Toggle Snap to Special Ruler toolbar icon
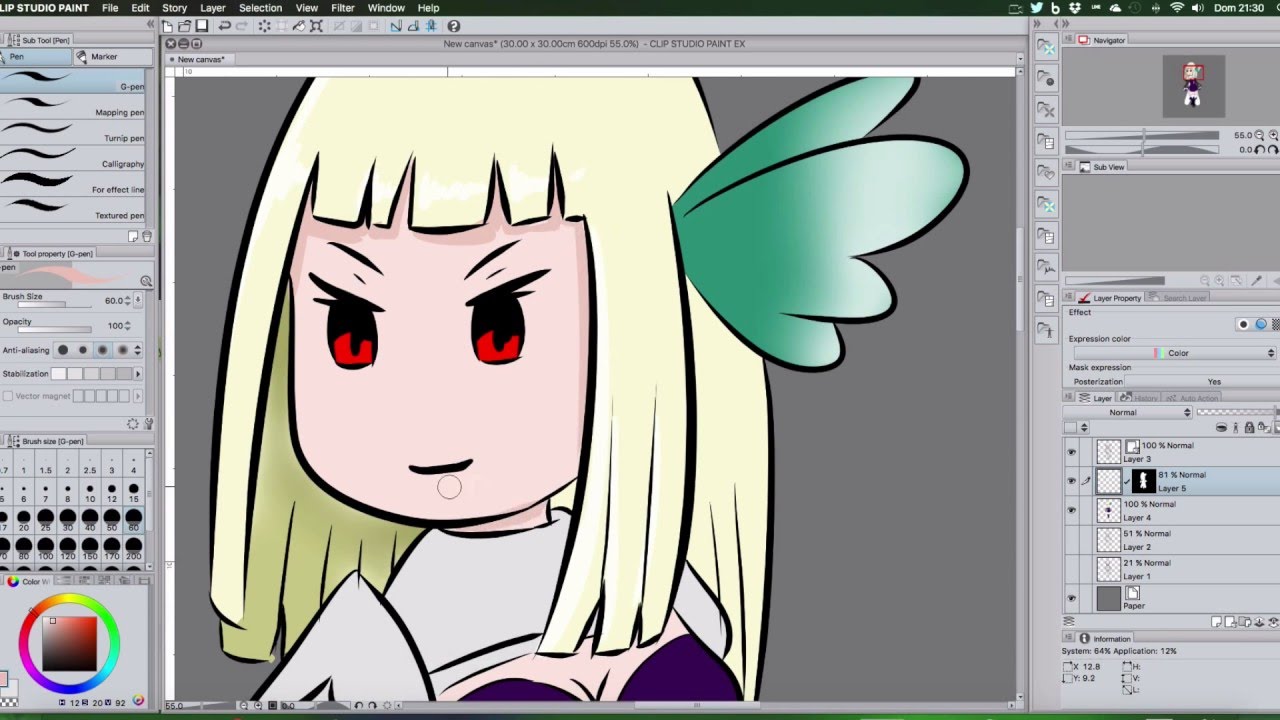Viewport: 1280px width, 720px height. 414,26
